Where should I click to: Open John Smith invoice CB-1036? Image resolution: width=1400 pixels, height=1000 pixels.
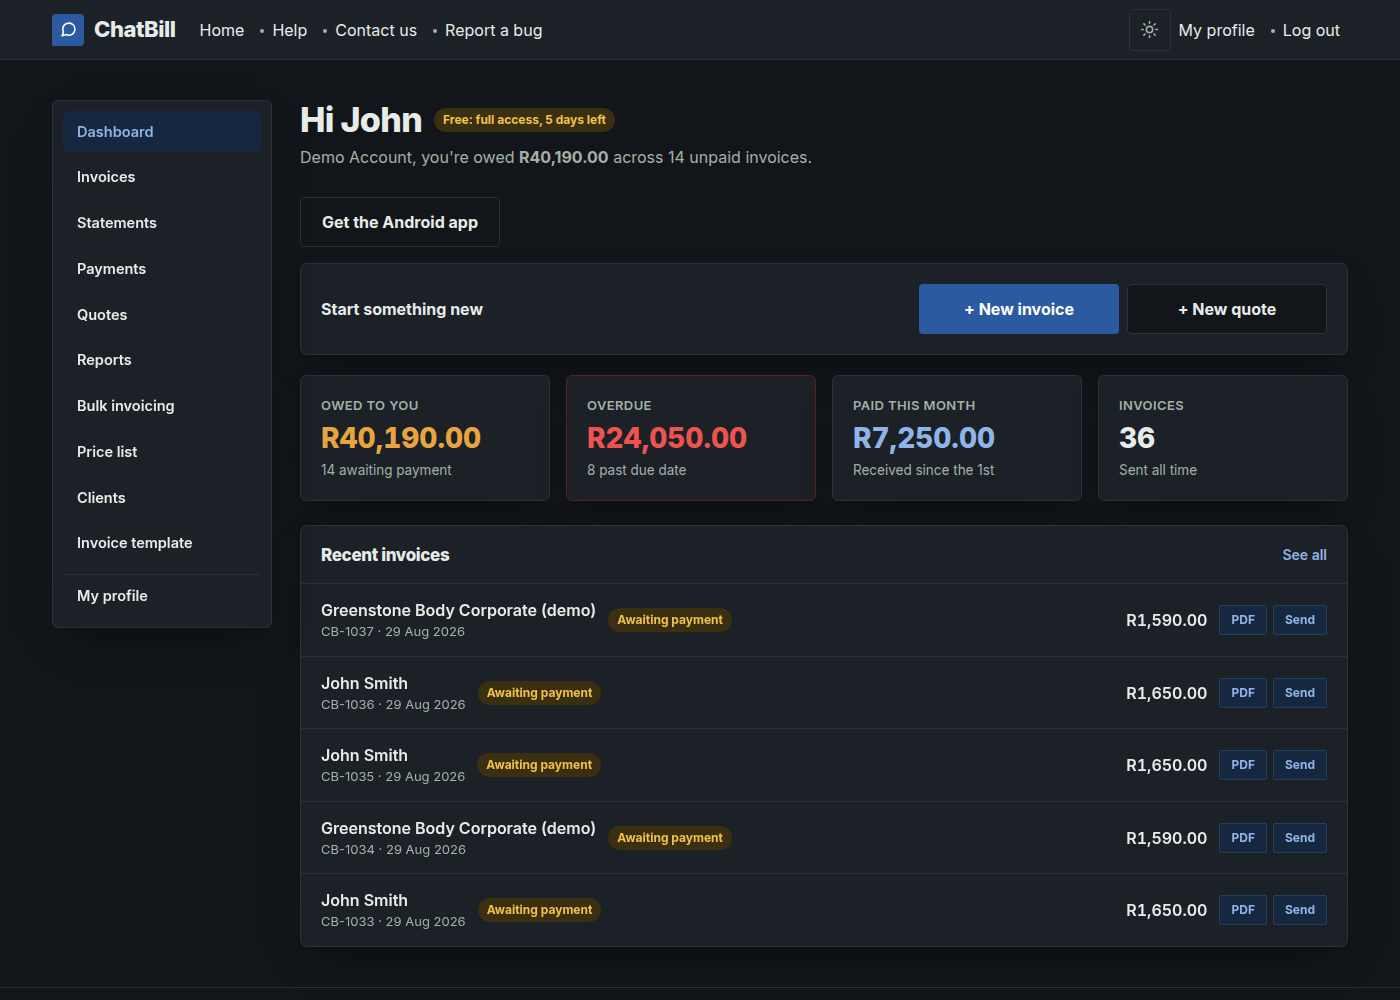pos(393,693)
